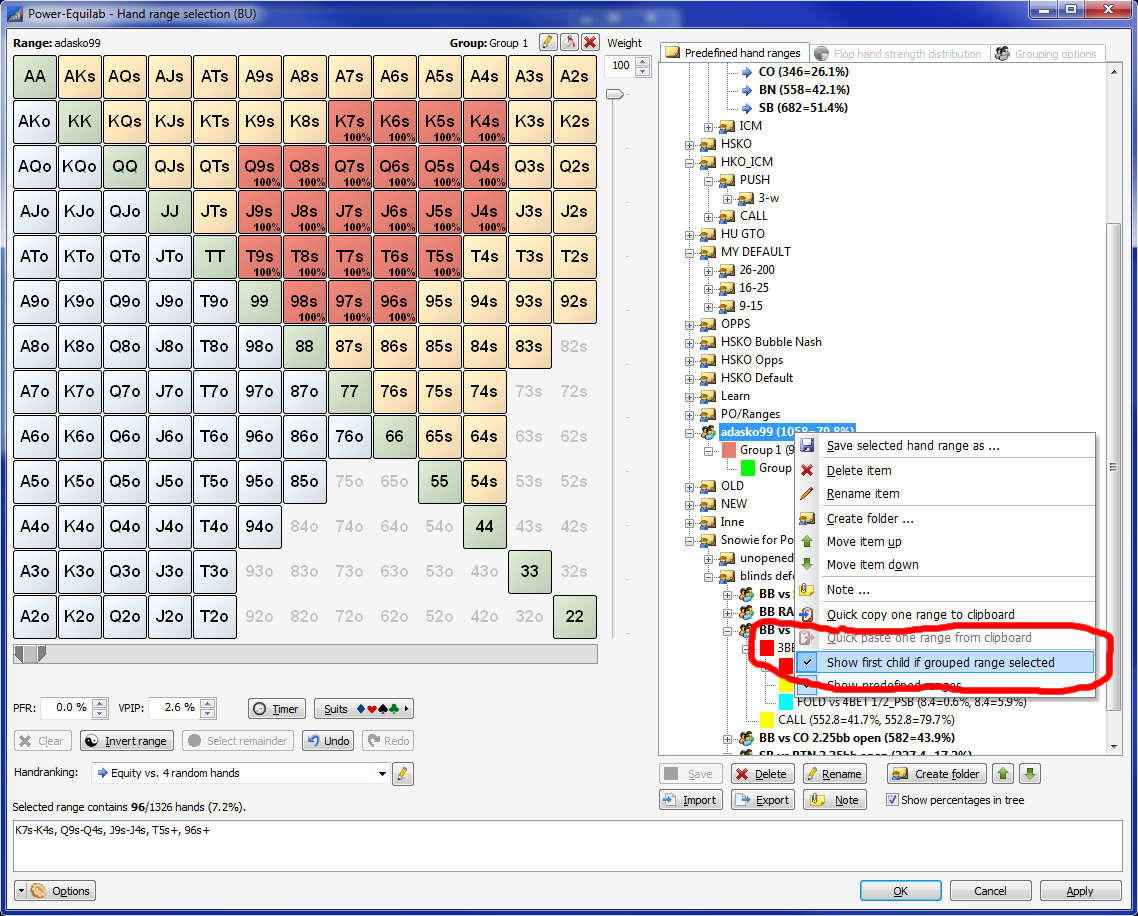Image resolution: width=1138 pixels, height=916 pixels.
Task: Click the Create folder button below the tree
Action: [938, 774]
